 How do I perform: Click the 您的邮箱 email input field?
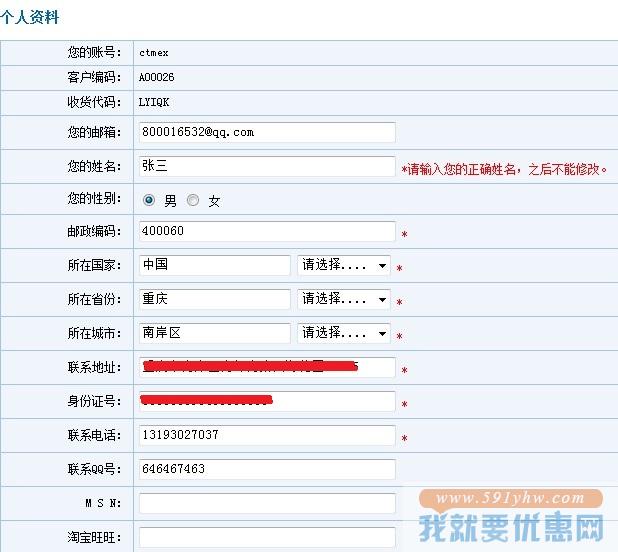click(267, 132)
